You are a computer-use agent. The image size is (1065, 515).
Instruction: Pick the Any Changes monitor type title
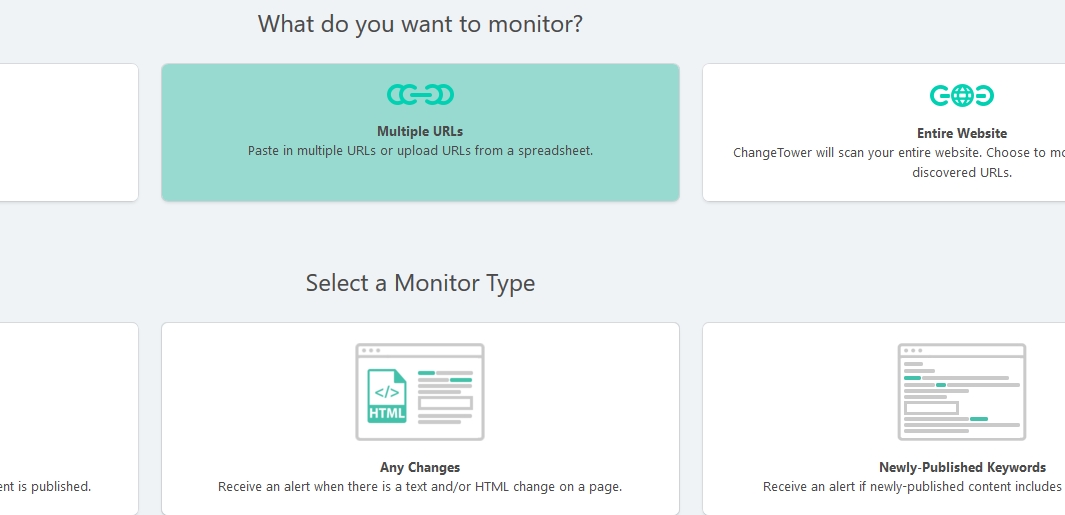(x=420, y=467)
